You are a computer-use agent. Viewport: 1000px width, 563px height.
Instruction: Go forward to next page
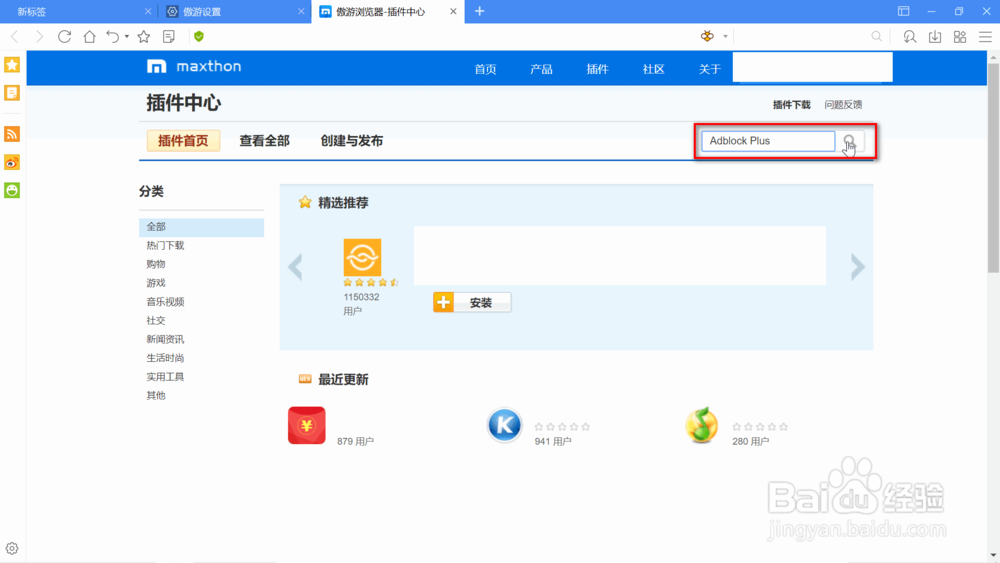pos(40,36)
